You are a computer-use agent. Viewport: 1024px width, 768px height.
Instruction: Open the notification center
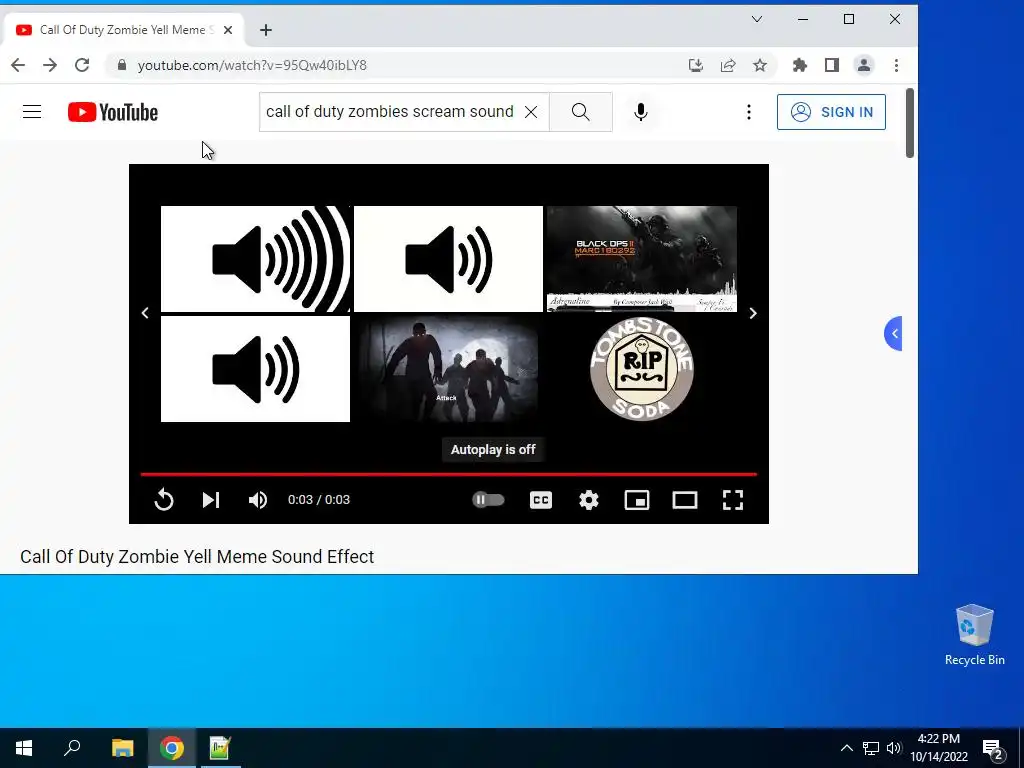[x=993, y=749]
